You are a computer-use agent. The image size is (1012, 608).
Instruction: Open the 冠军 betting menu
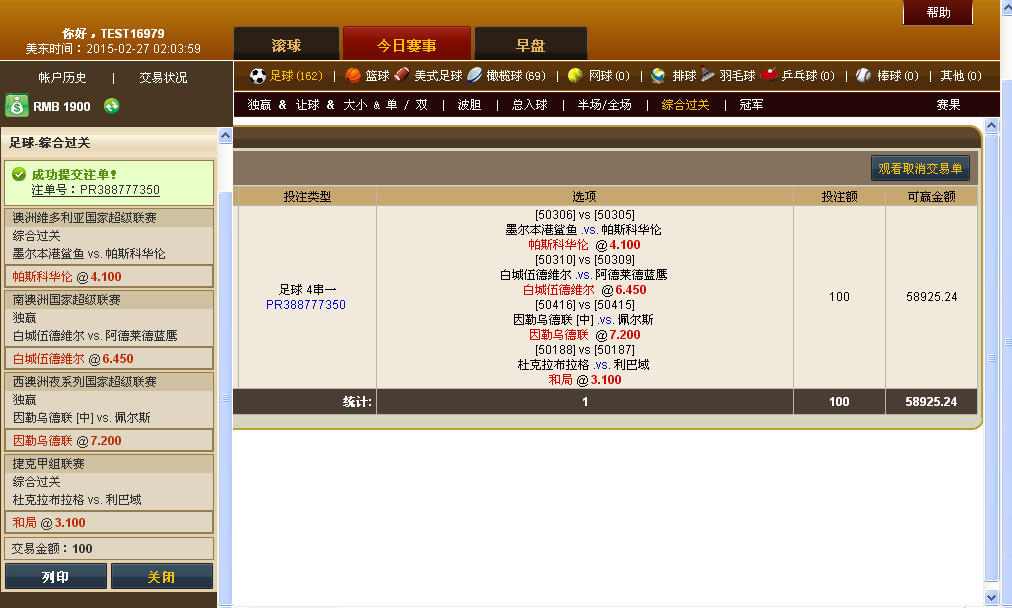click(751, 105)
